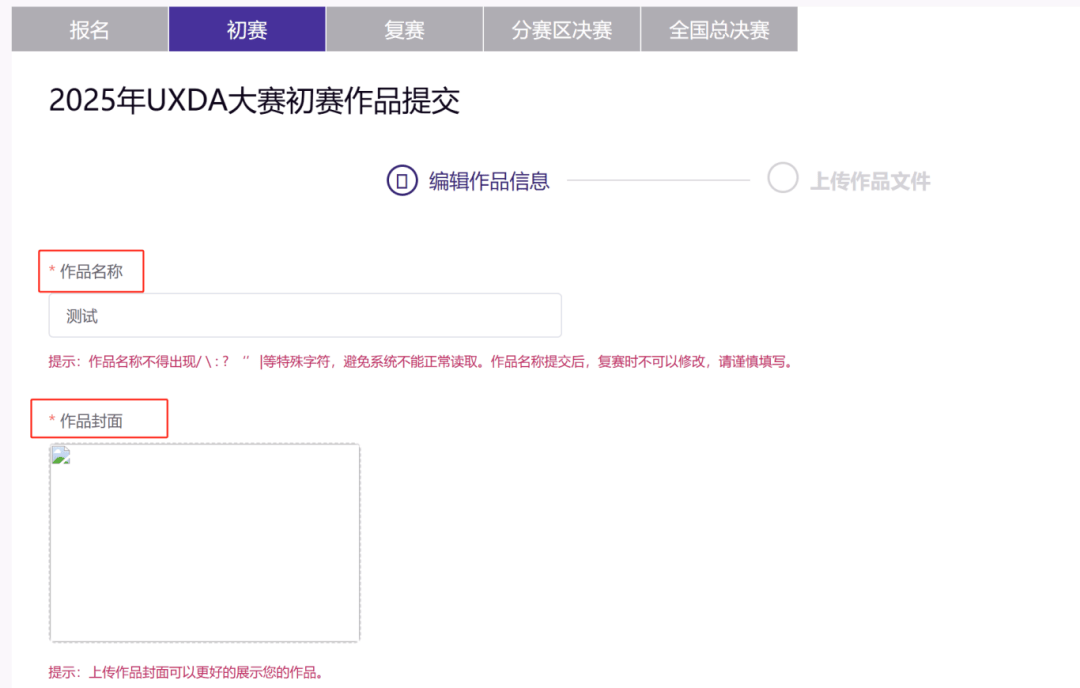Click the page title 2025年UXDA大赛初赛作品提交
Screen dimensions: 1080x688
(254, 101)
